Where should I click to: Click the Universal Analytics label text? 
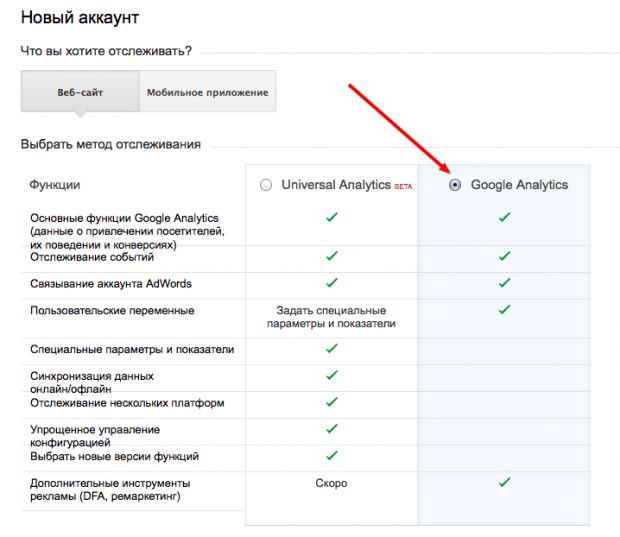pos(336,185)
